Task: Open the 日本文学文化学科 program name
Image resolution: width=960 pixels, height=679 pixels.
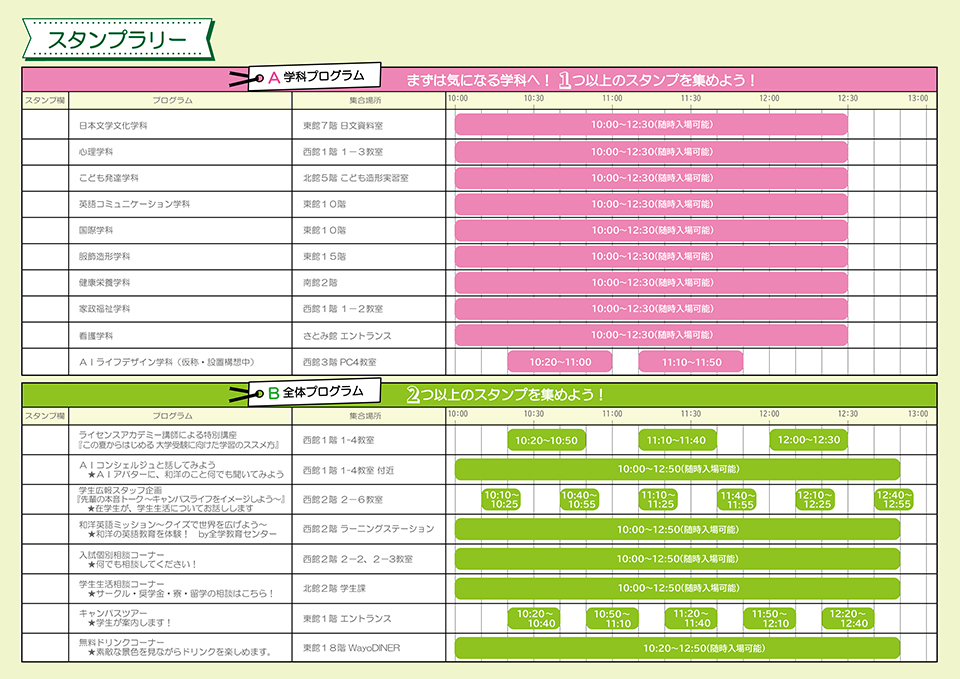Action: 113,126
